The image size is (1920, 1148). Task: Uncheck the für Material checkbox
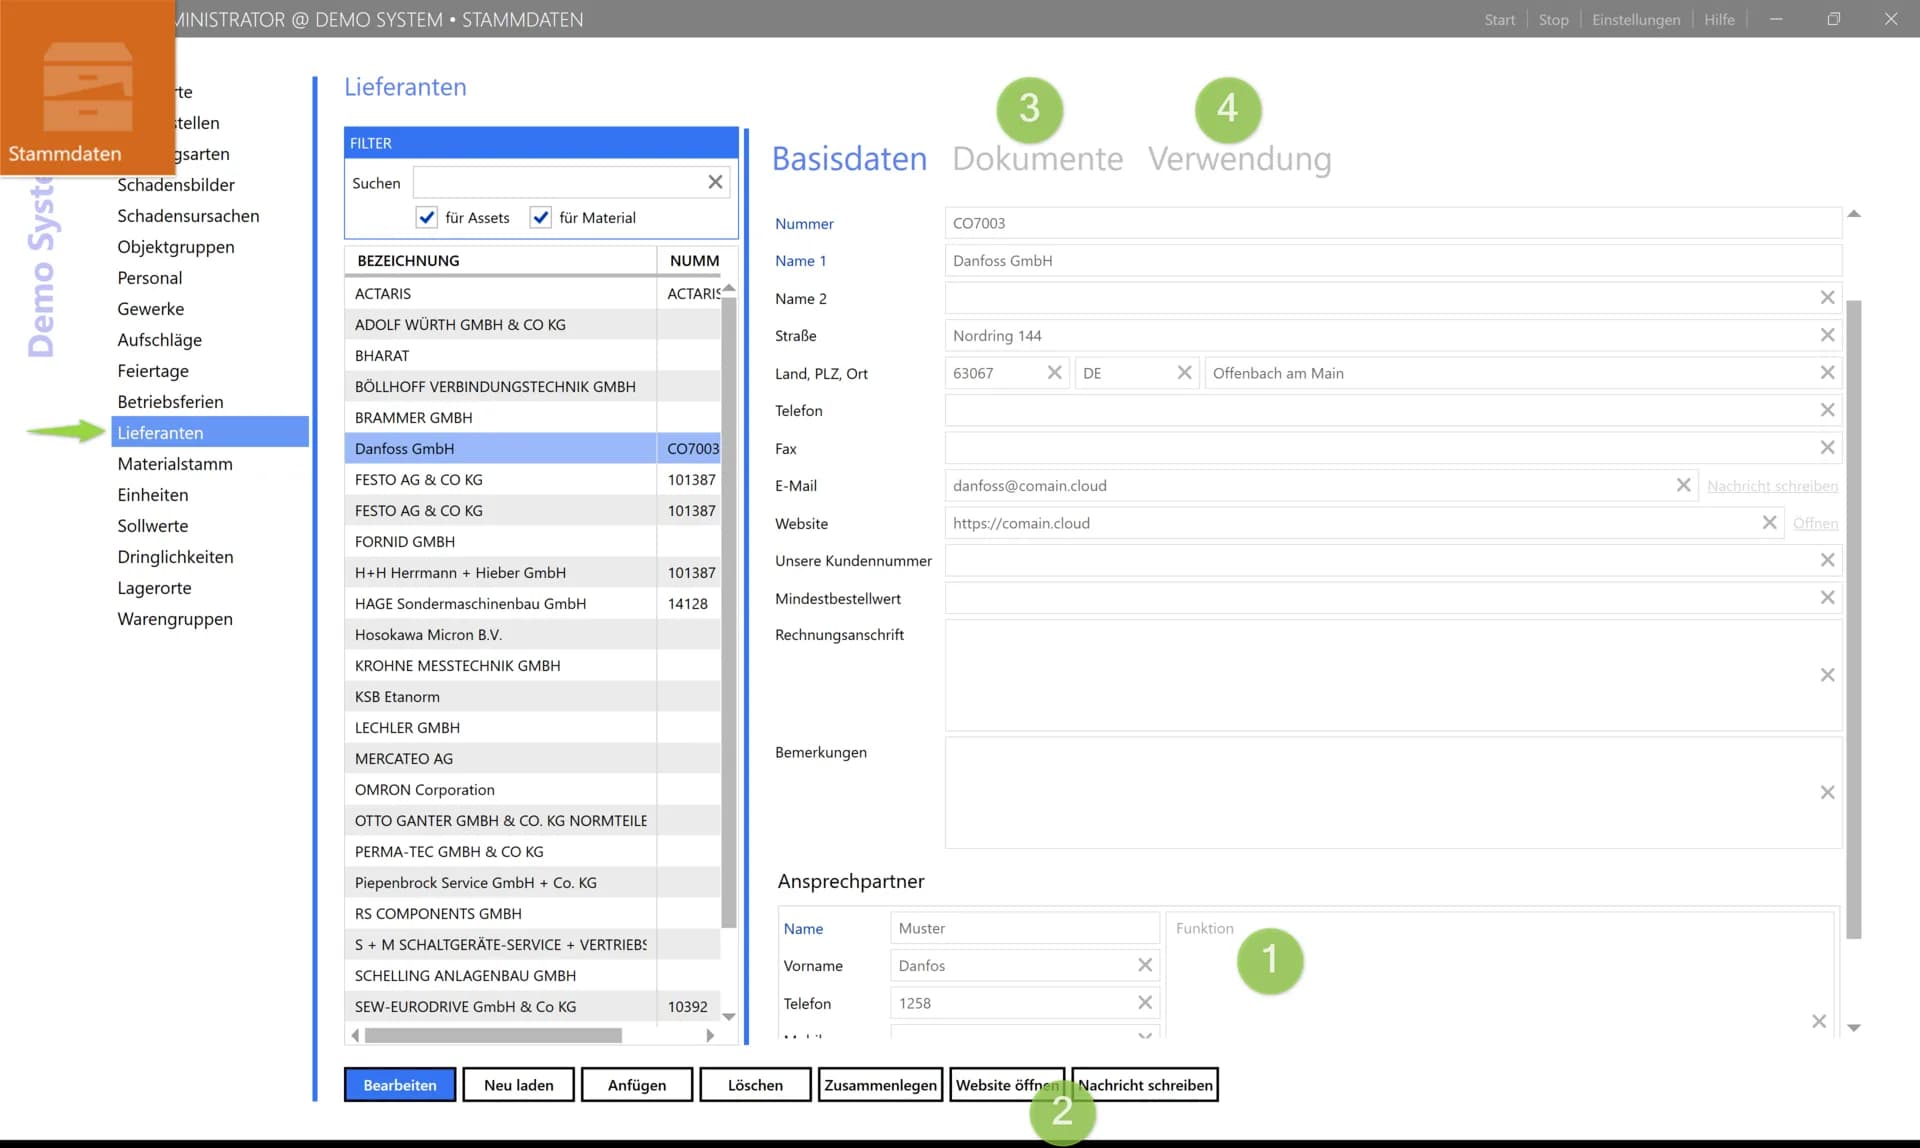coord(541,217)
